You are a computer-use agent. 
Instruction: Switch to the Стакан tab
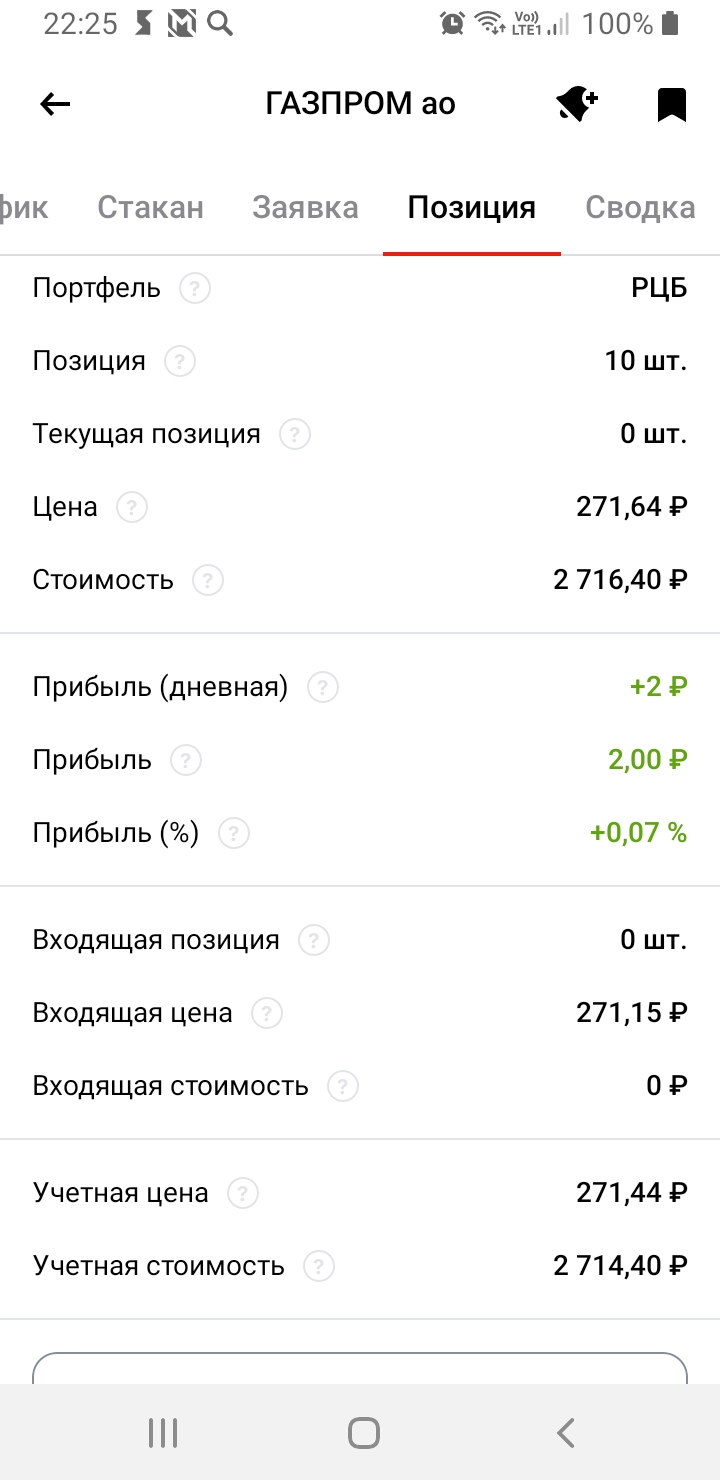tap(150, 208)
